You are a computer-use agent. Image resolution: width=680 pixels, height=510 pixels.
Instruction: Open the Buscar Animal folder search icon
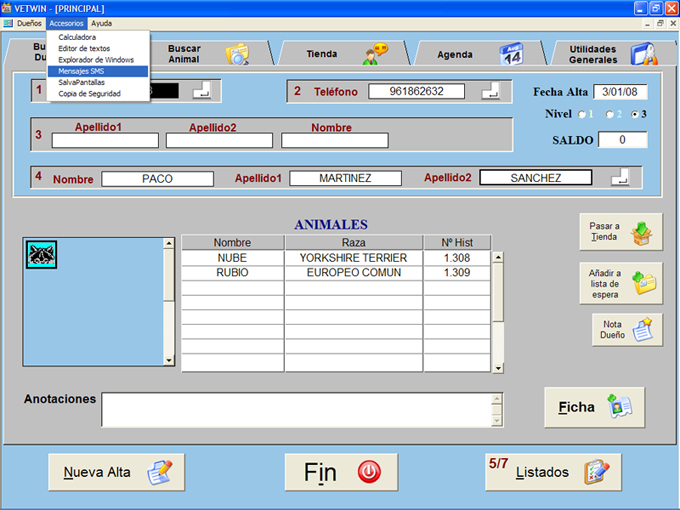click(x=237, y=54)
